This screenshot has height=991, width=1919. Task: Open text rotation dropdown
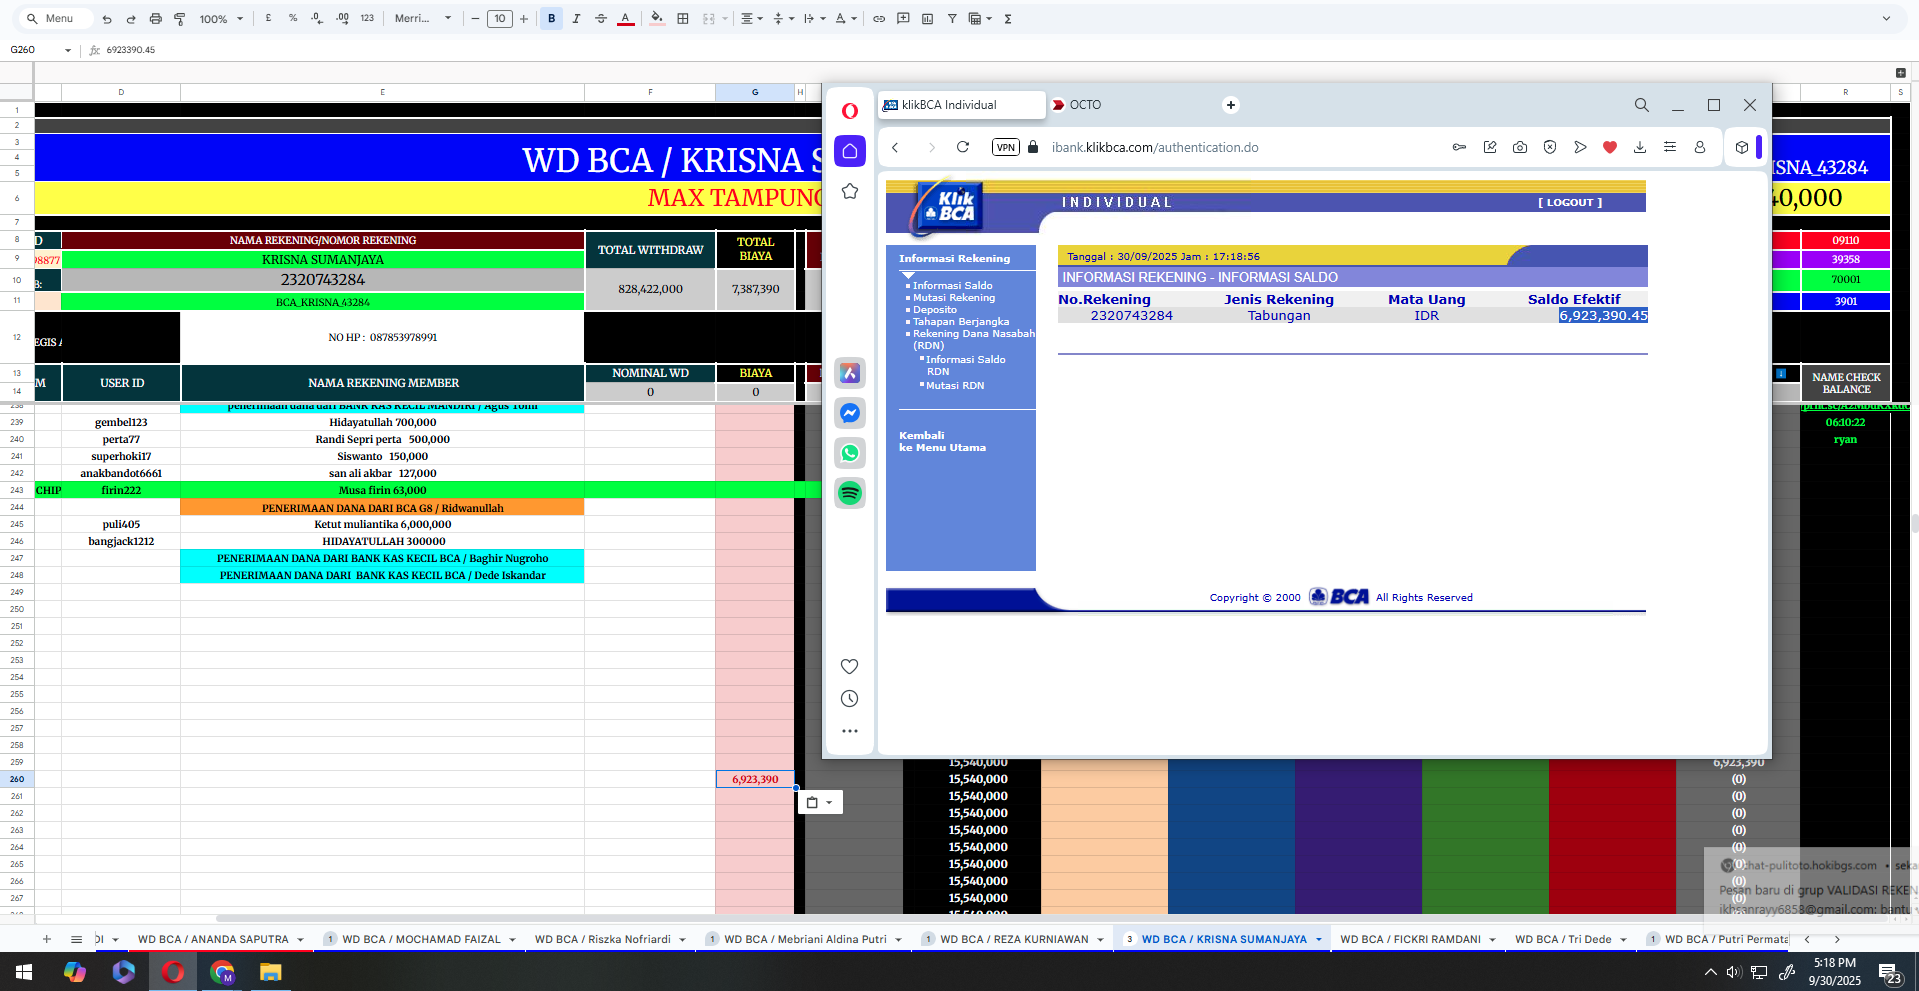(x=846, y=19)
